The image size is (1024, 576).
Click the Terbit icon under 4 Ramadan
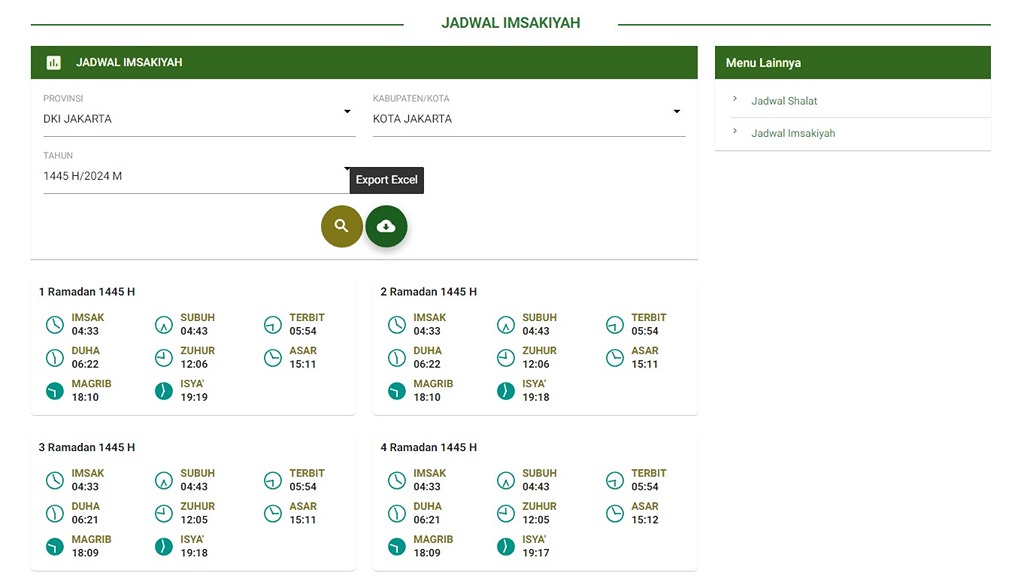pyautogui.click(x=615, y=481)
